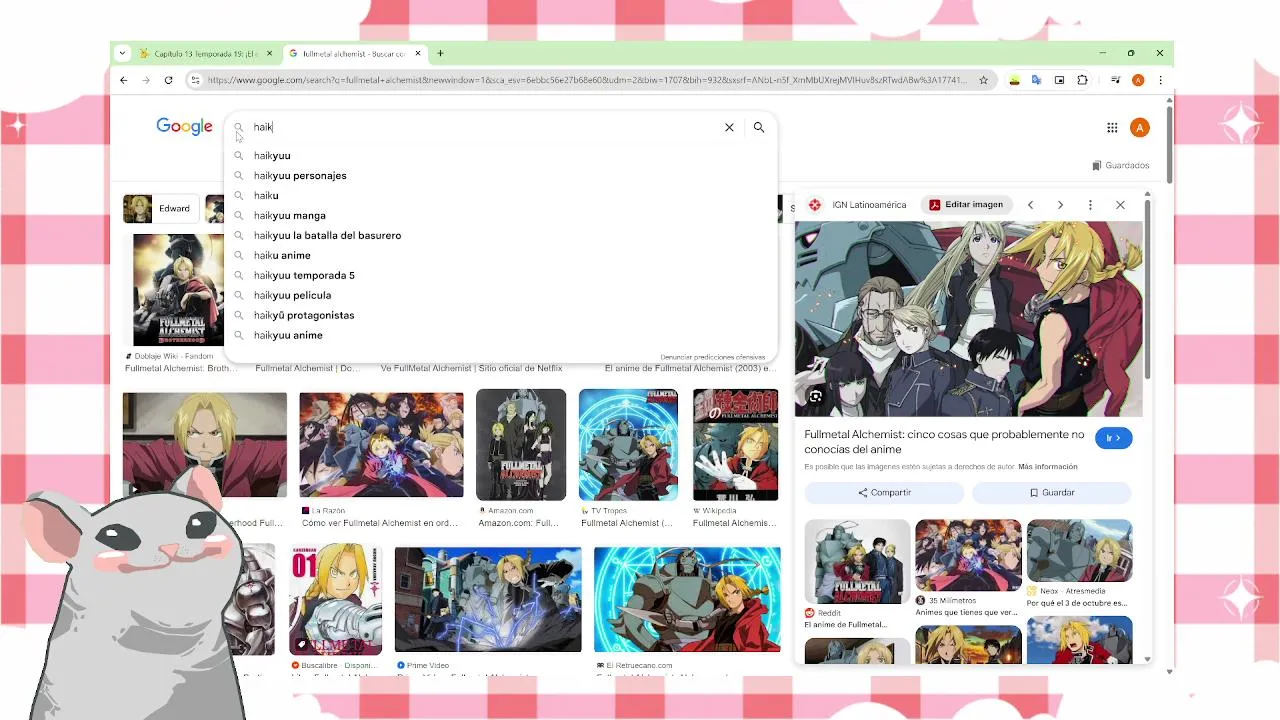Screen dimensions: 1280x720
Task: Select the Edward filter chip
Action: pyautogui.click(x=161, y=208)
